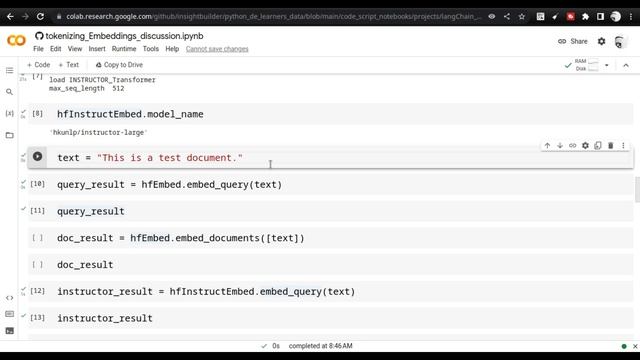This screenshot has height=360, width=640.
Task: Select the query_result output cell [11]
Action: pos(330,211)
